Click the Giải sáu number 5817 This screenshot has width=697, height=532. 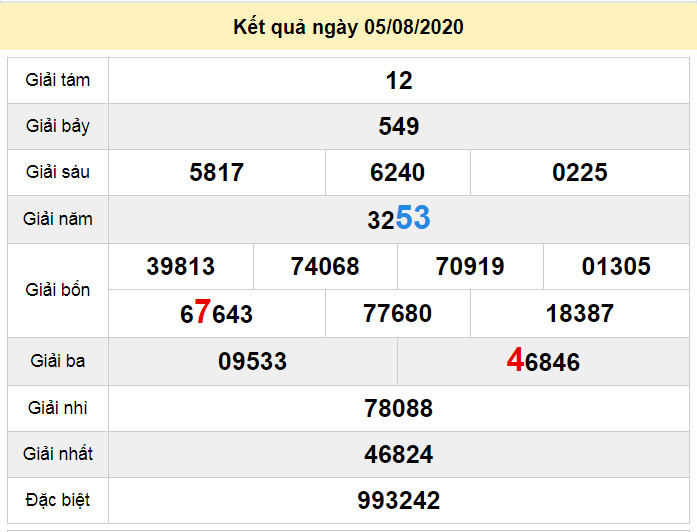pyautogui.click(x=216, y=172)
